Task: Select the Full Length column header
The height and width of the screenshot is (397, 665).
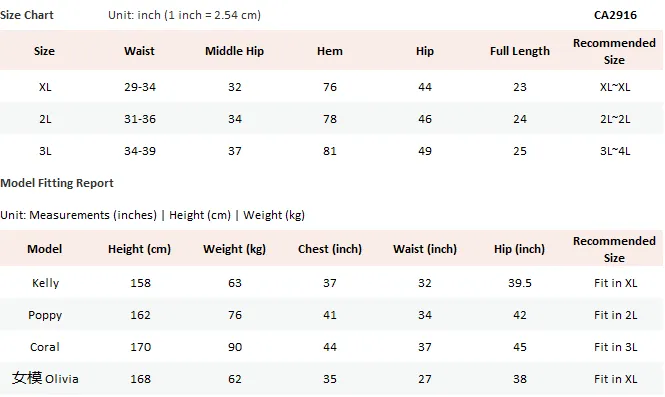Action: [520, 51]
